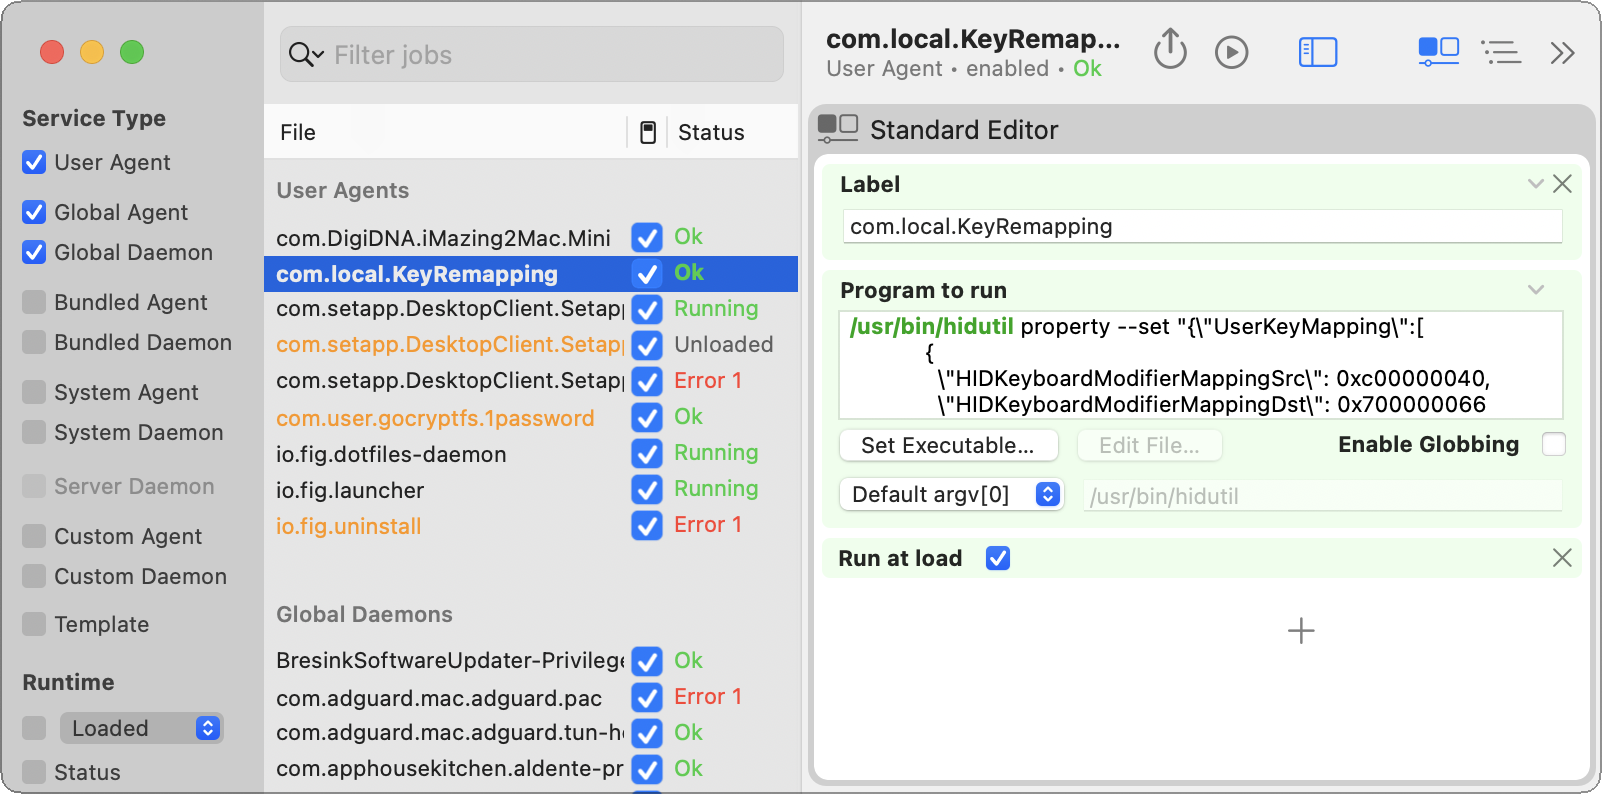Toggle the sidebar panel icon
Image resolution: width=1602 pixels, height=794 pixels.
click(1317, 52)
